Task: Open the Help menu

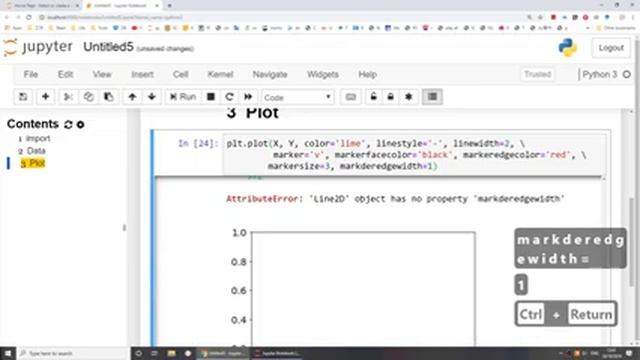Action: click(367, 74)
